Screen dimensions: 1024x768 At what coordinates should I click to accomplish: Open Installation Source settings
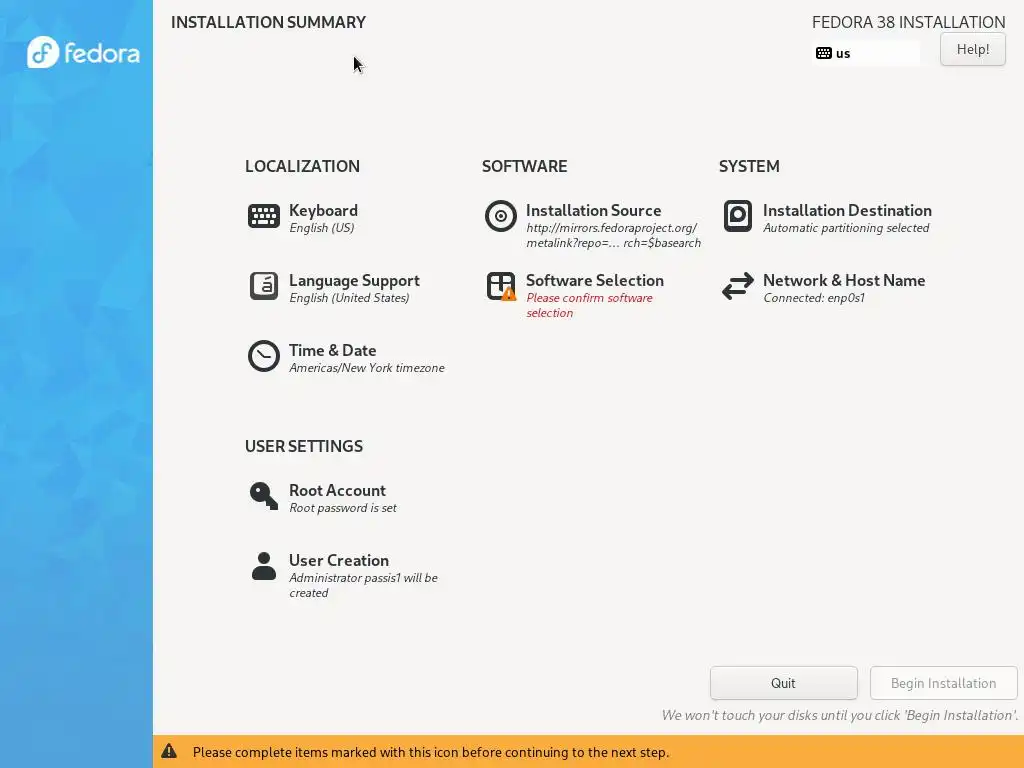594,210
